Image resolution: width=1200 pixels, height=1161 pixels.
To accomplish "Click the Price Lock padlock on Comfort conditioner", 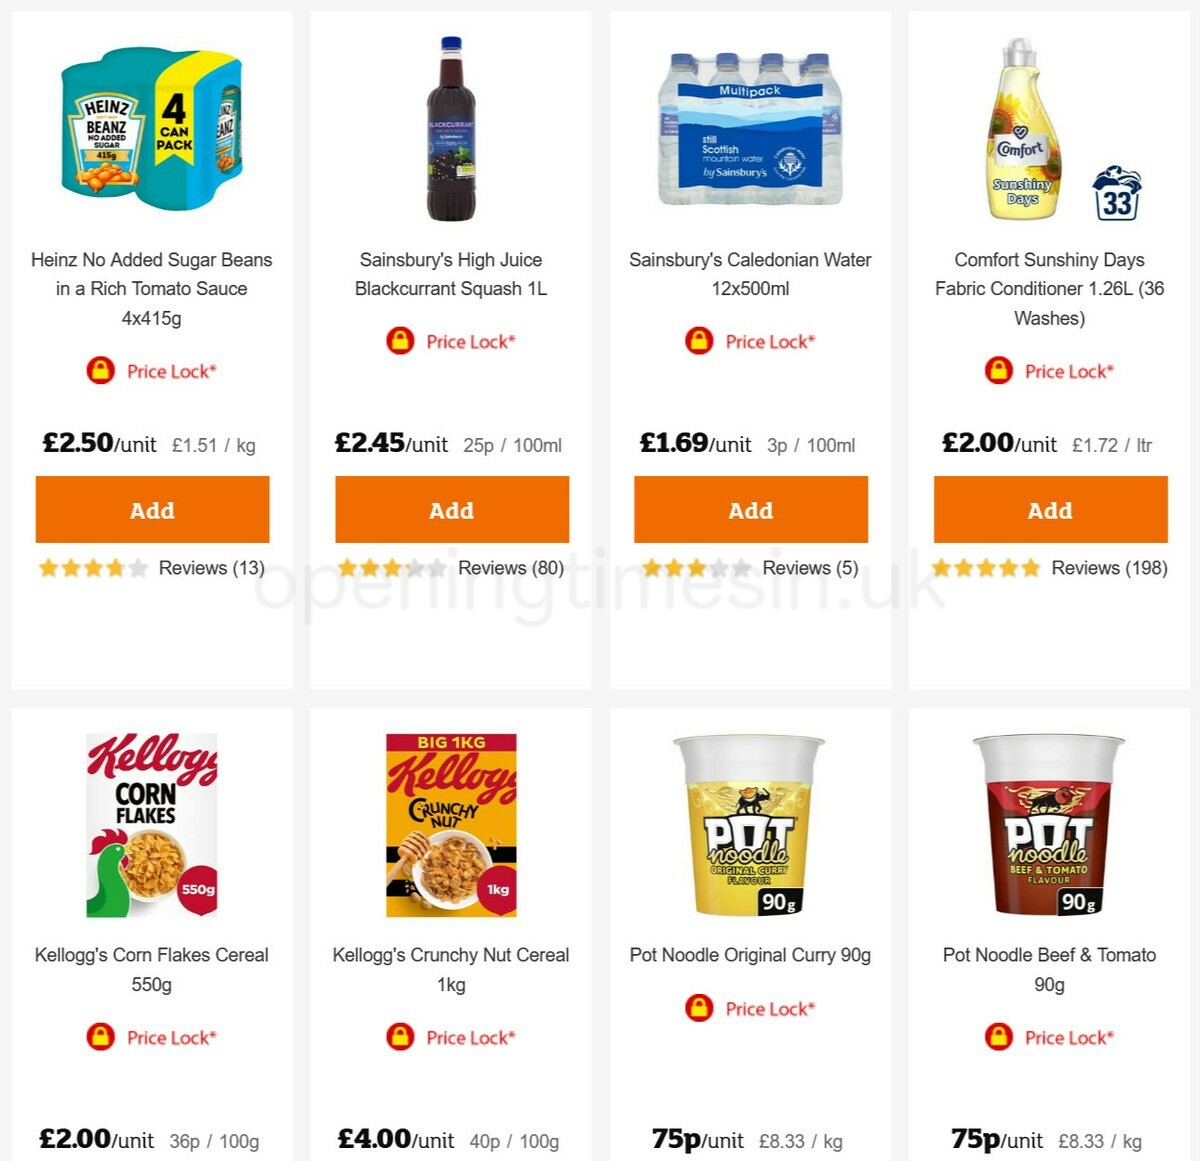I will (997, 371).
